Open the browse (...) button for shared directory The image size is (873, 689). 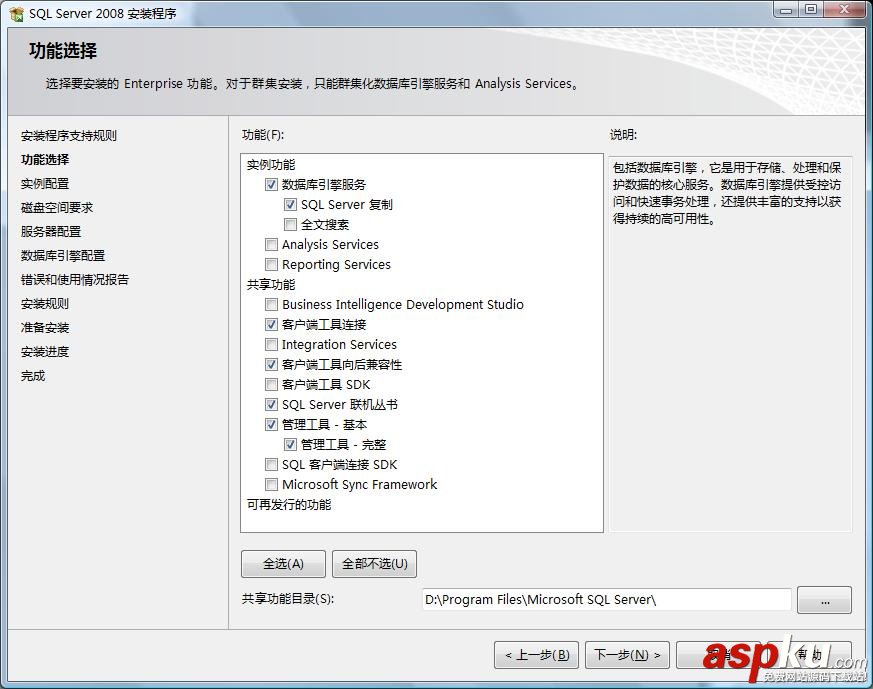[825, 600]
